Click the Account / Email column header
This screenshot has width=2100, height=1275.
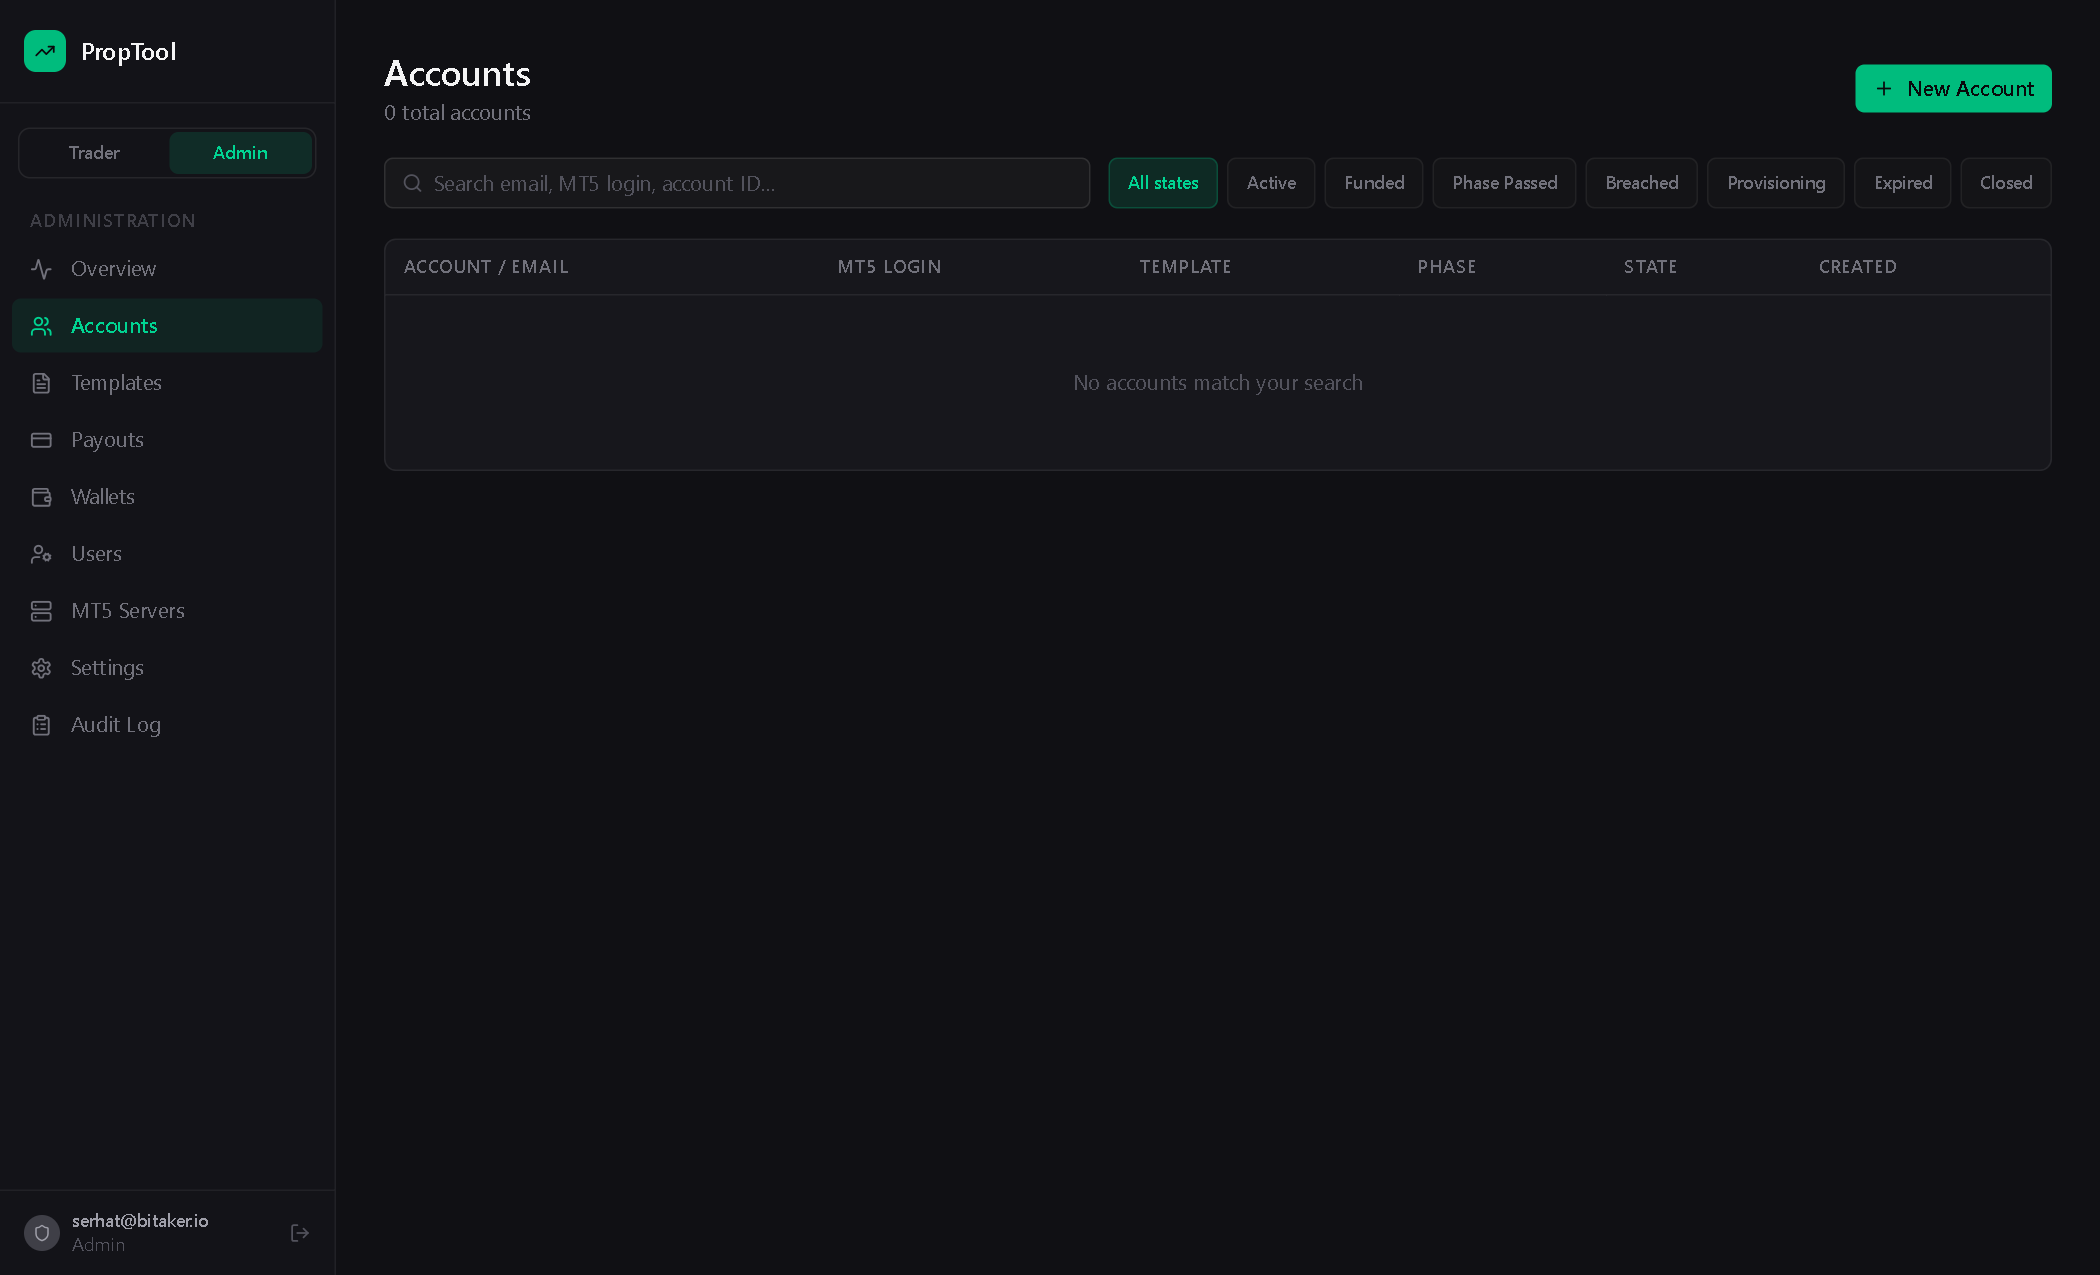tap(486, 267)
